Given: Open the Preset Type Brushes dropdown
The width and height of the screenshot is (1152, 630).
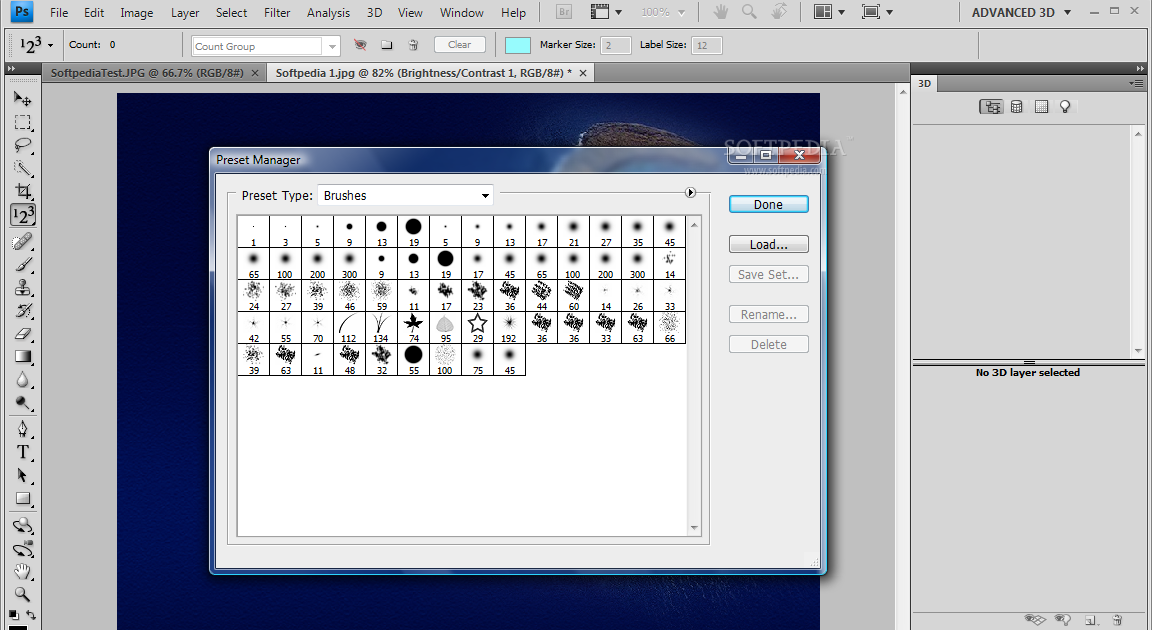Looking at the screenshot, I should click(406, 195).
